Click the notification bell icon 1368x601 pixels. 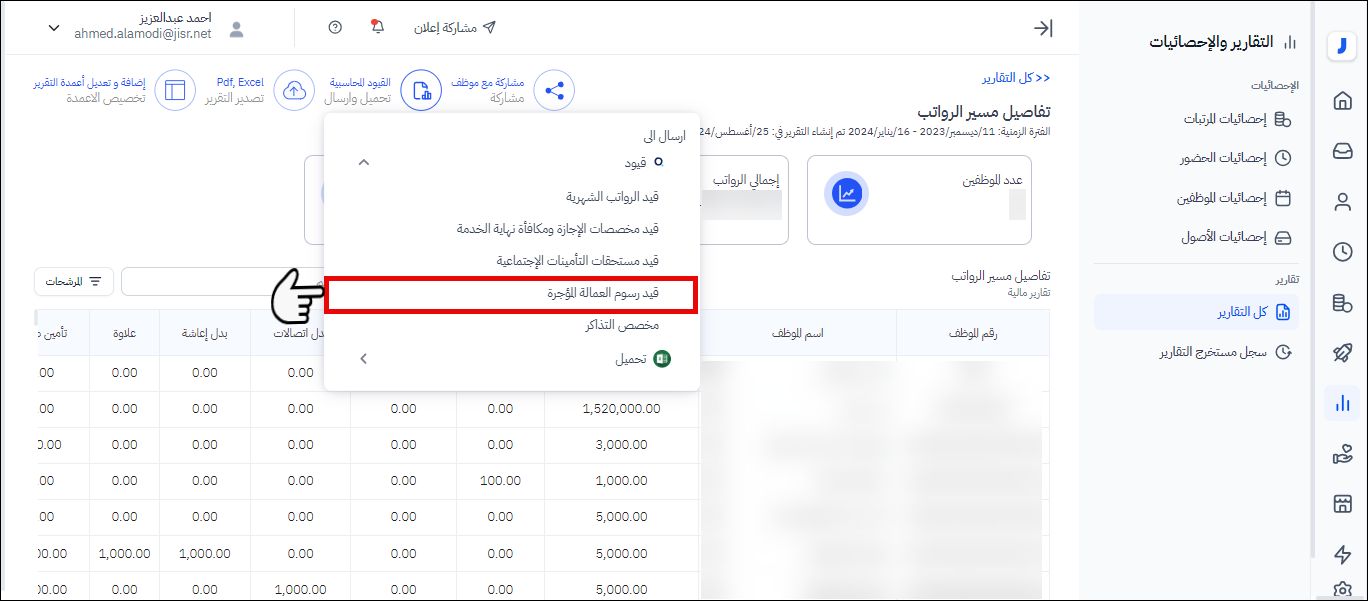pos(377,27)
